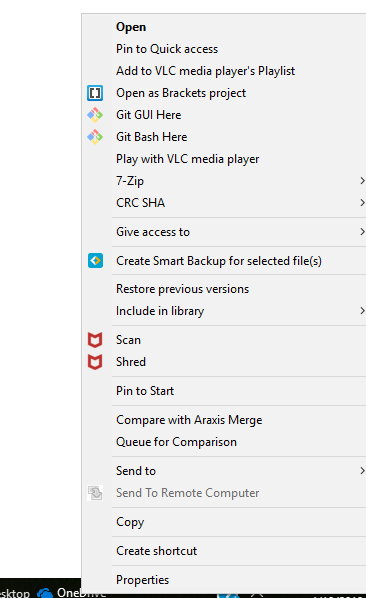Expand the Include in library submenu arrow

click(x=362, y=311)
